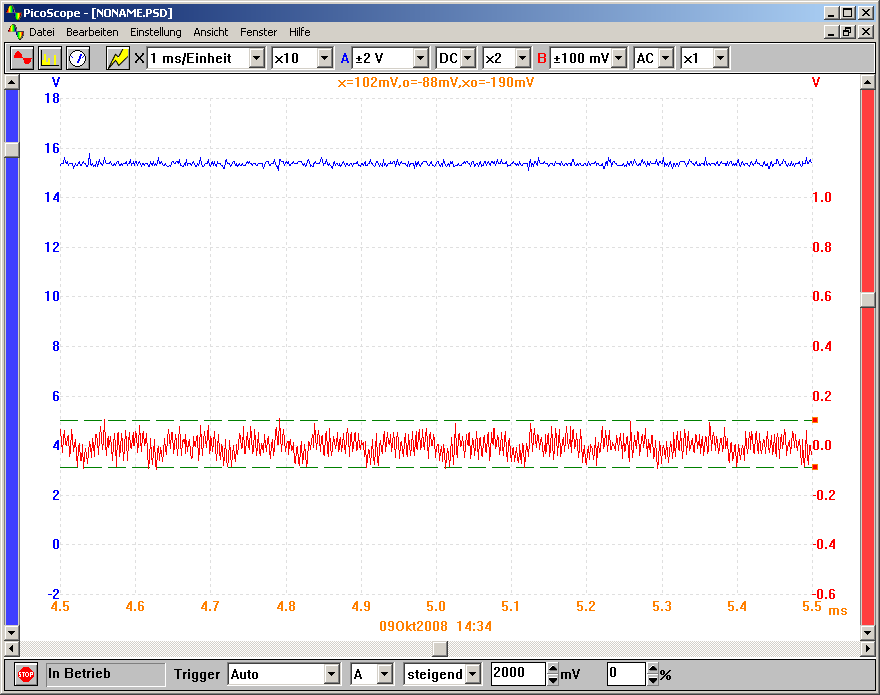
Task: Open the meter view icon
Action: tap(78, 58)
